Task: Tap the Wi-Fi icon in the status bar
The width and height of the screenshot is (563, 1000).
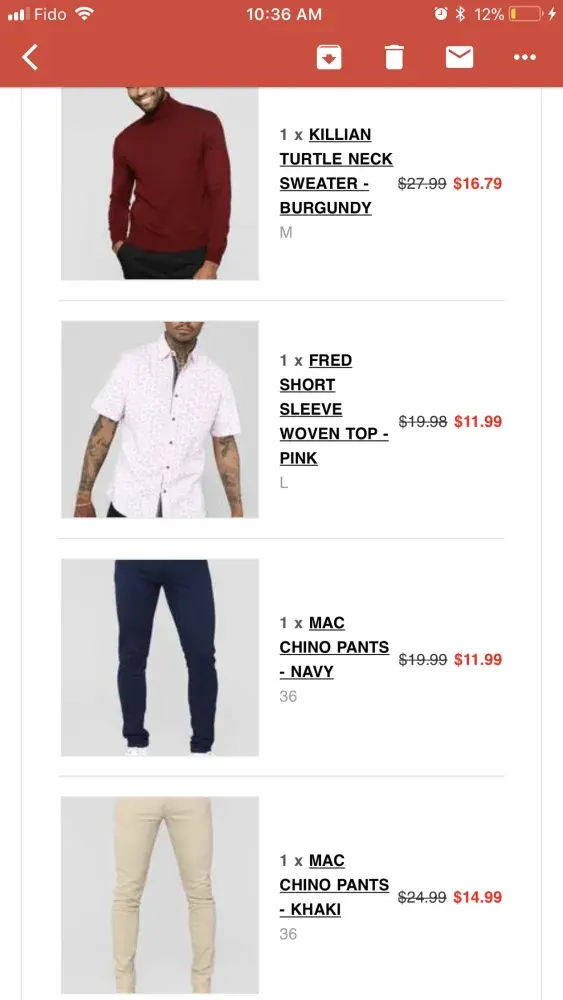Action: coord(84,13)
